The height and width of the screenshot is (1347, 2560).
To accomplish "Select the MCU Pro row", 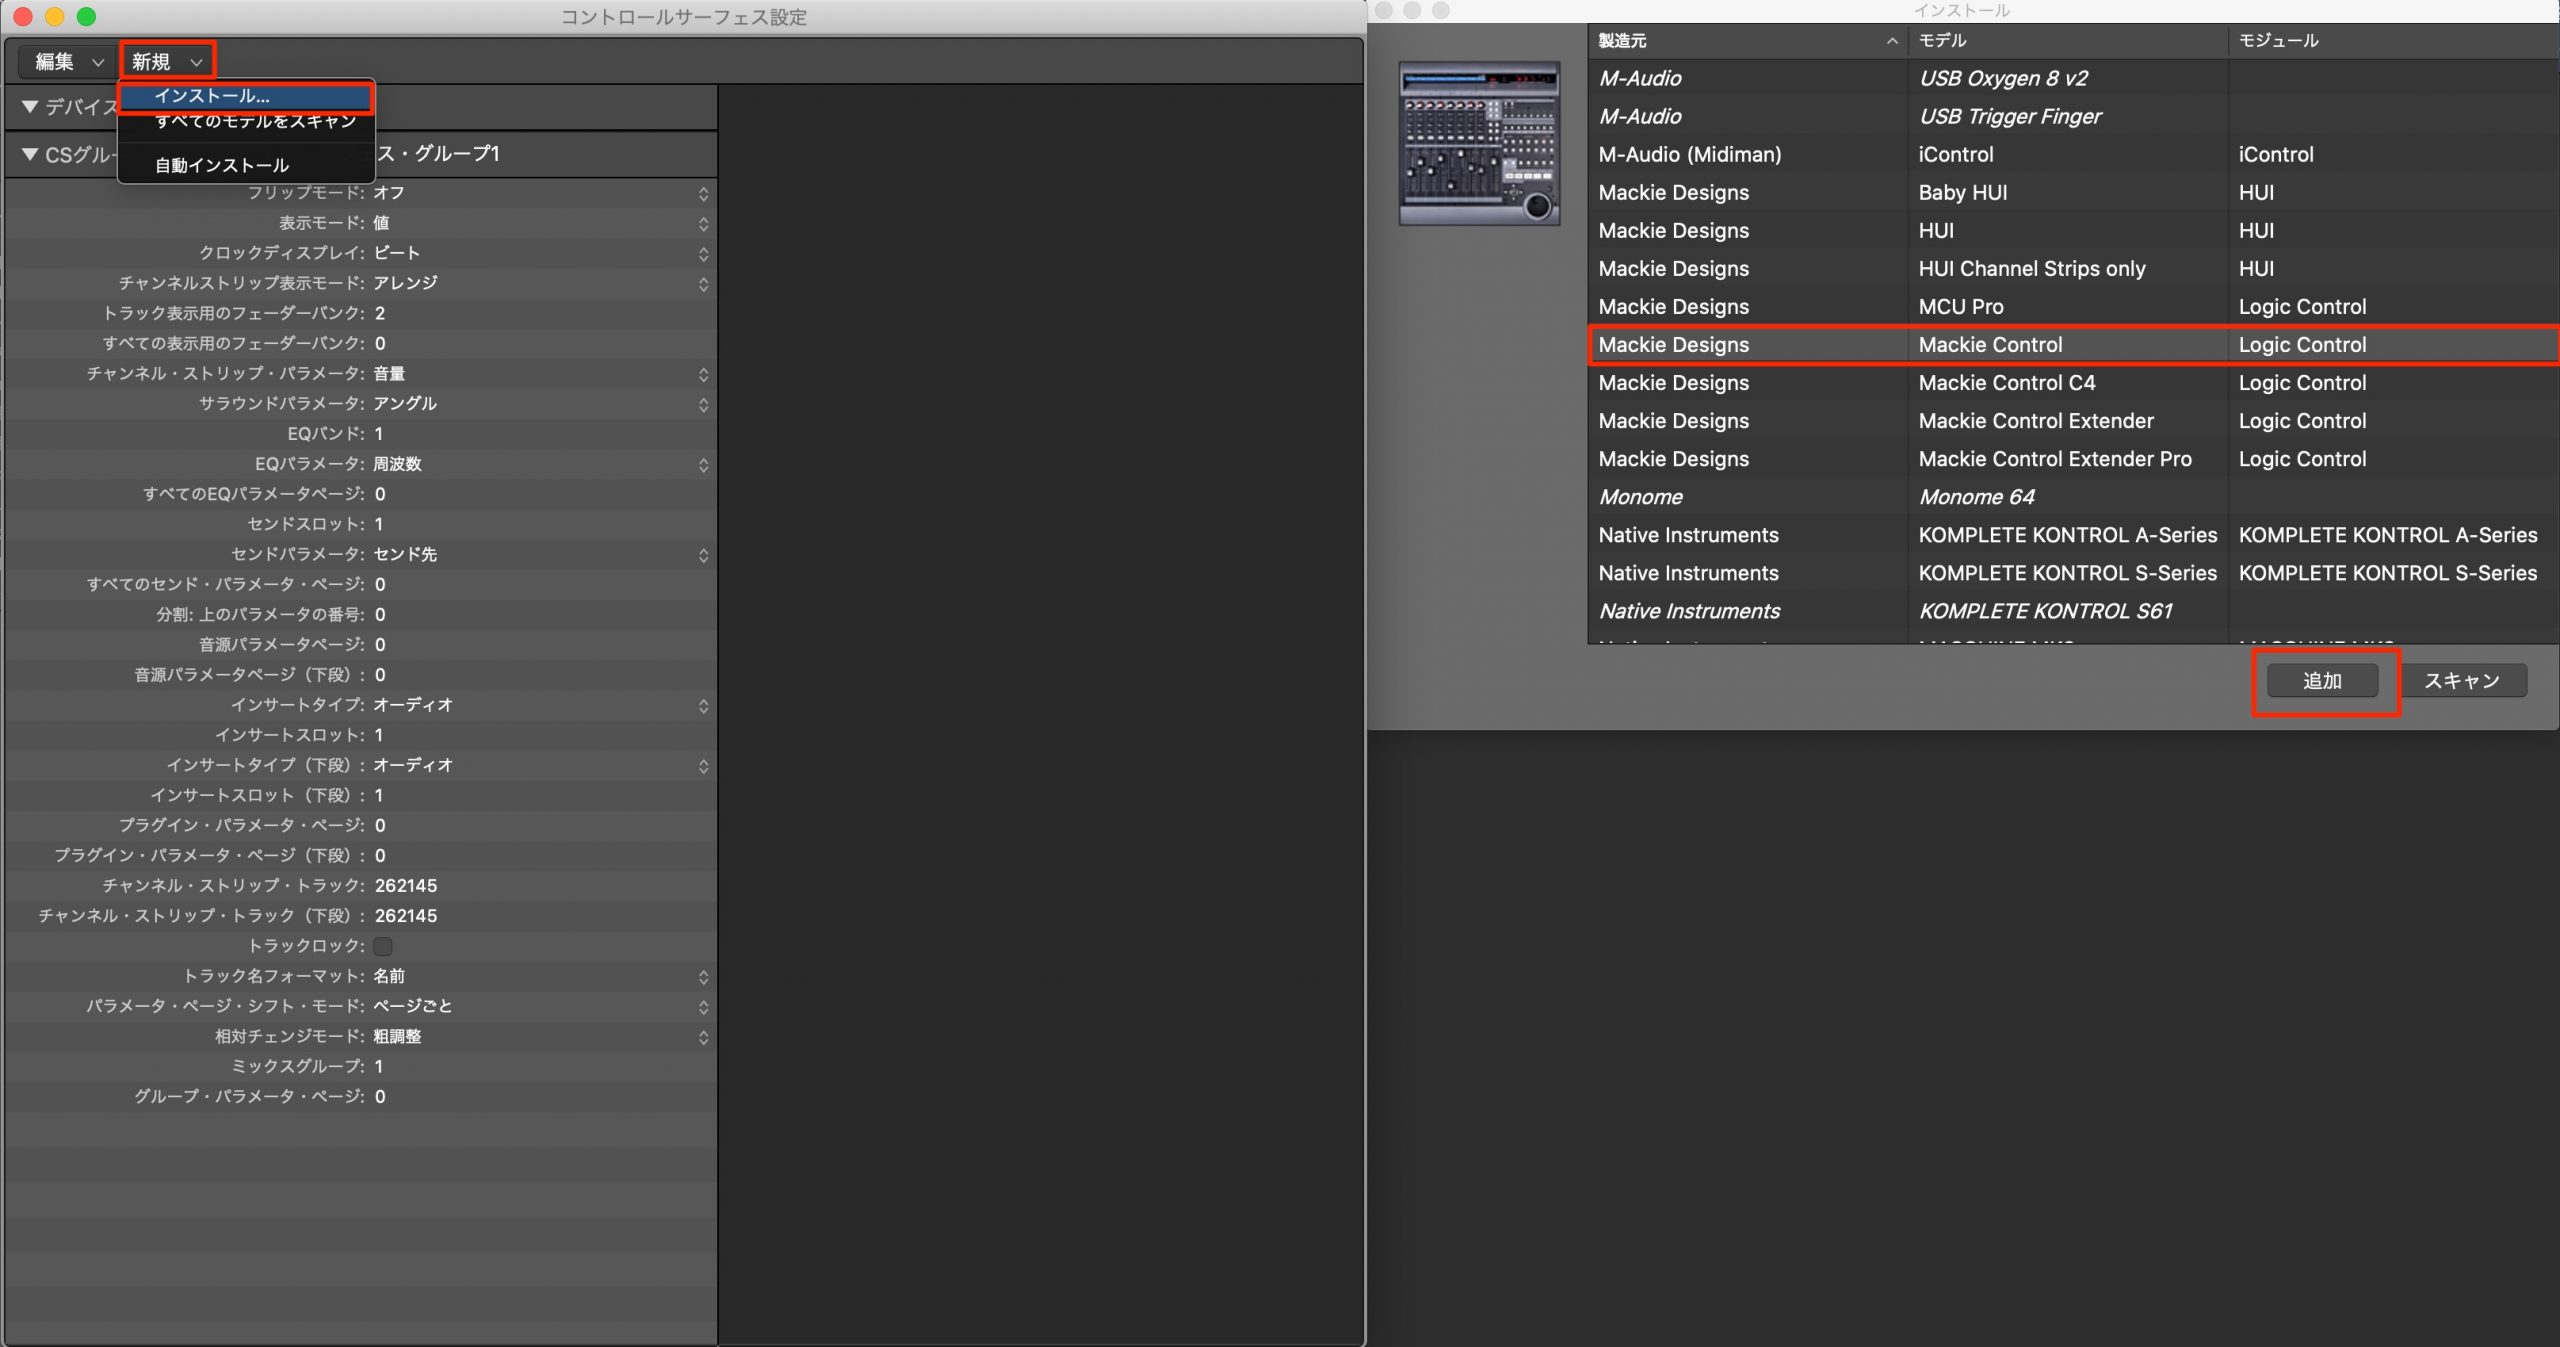I will click(2073, 306).
